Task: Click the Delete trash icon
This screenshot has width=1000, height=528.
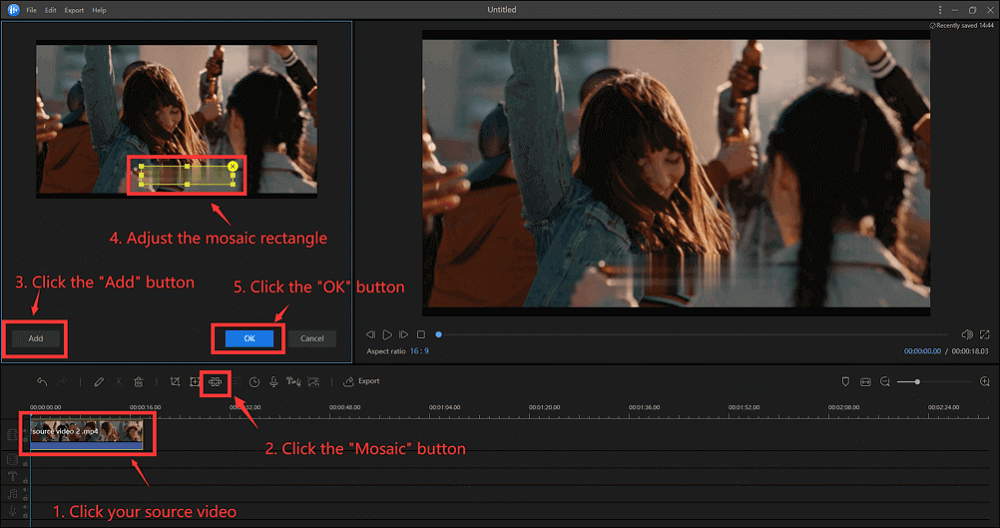Action: point(138,381)
